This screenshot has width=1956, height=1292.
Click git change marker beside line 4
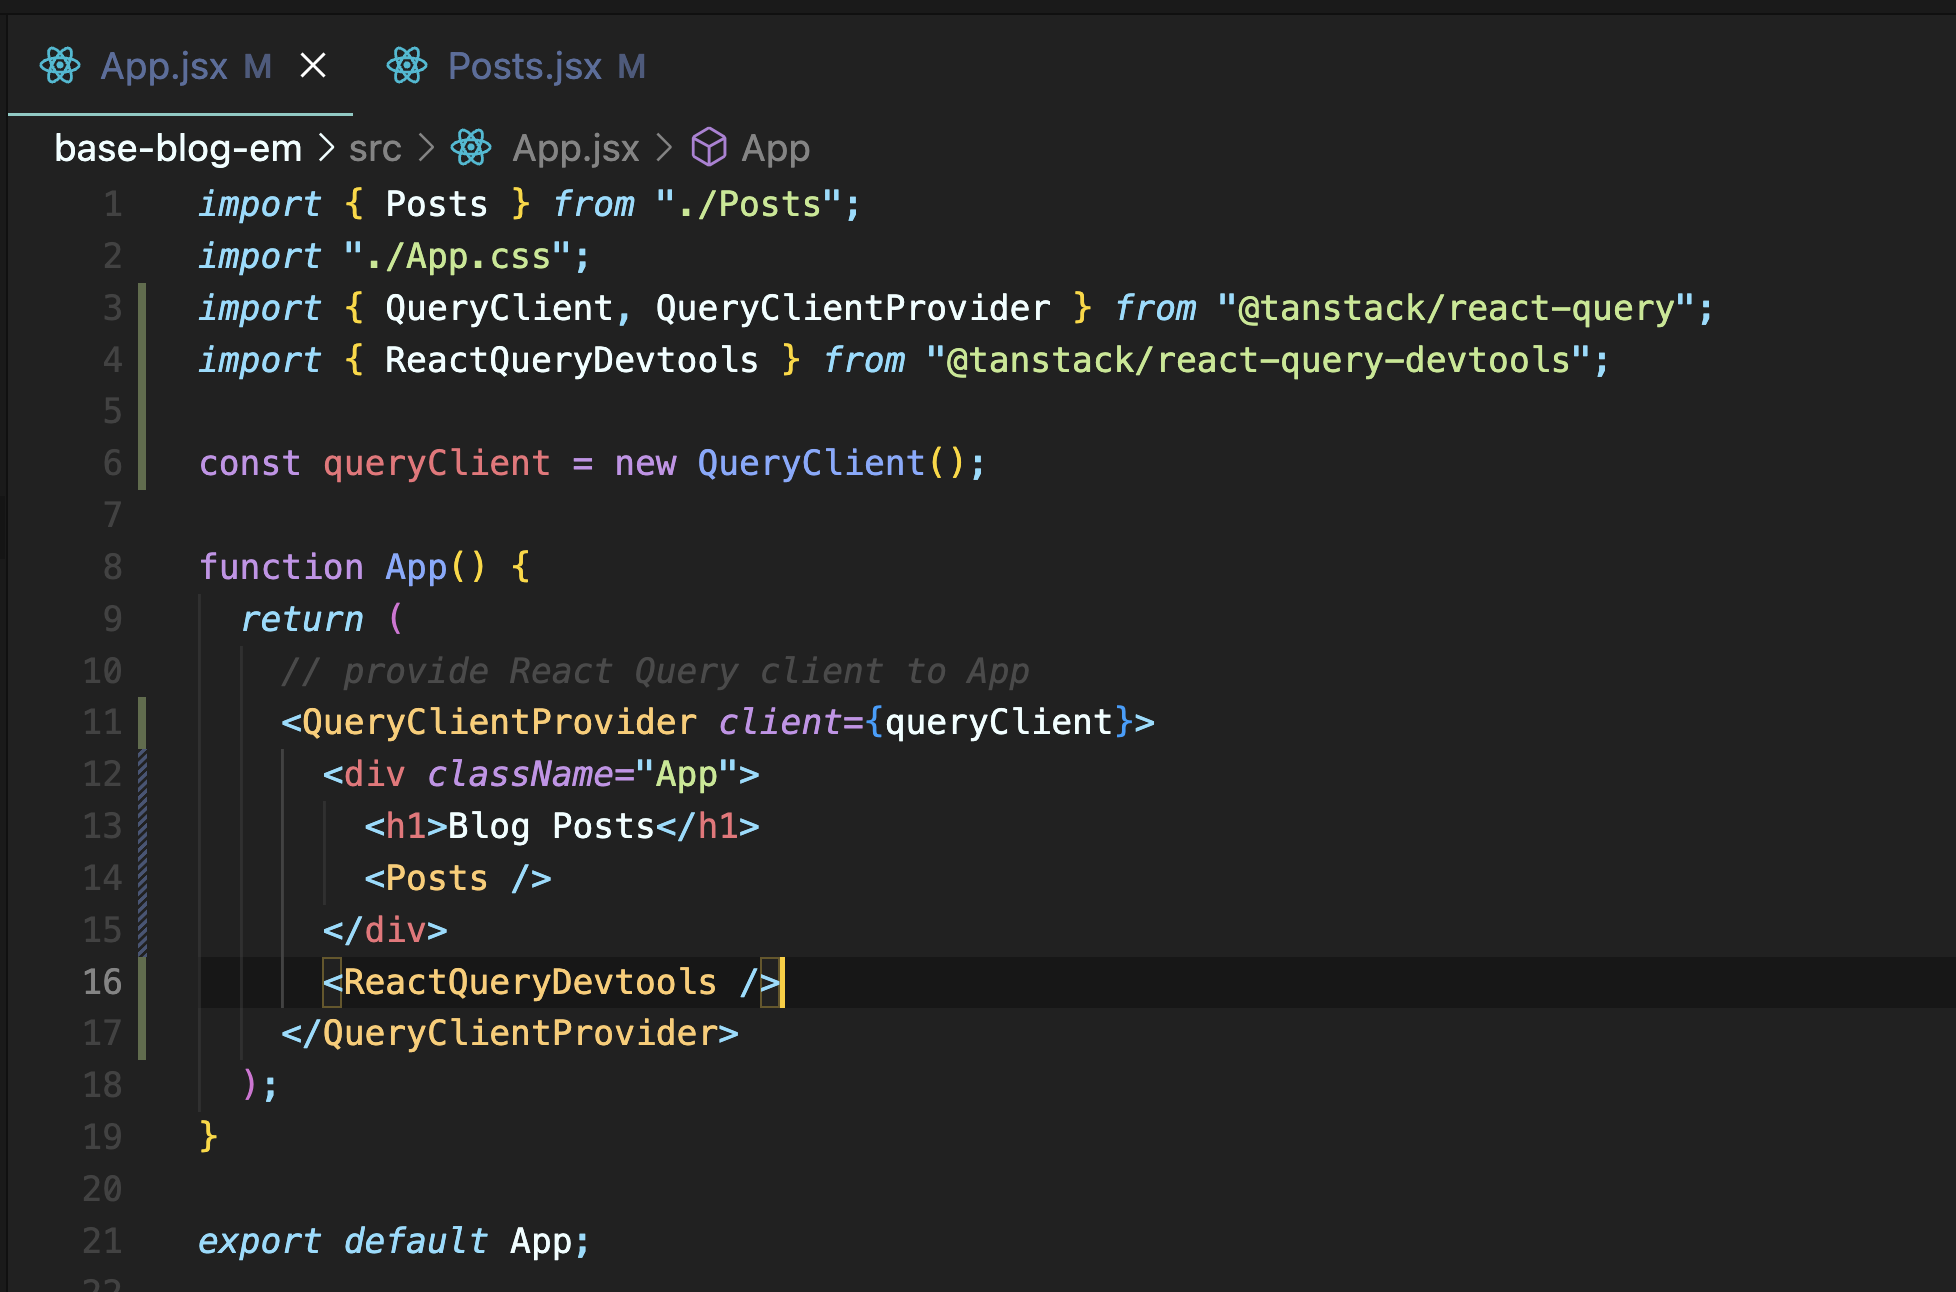point(142,360)
